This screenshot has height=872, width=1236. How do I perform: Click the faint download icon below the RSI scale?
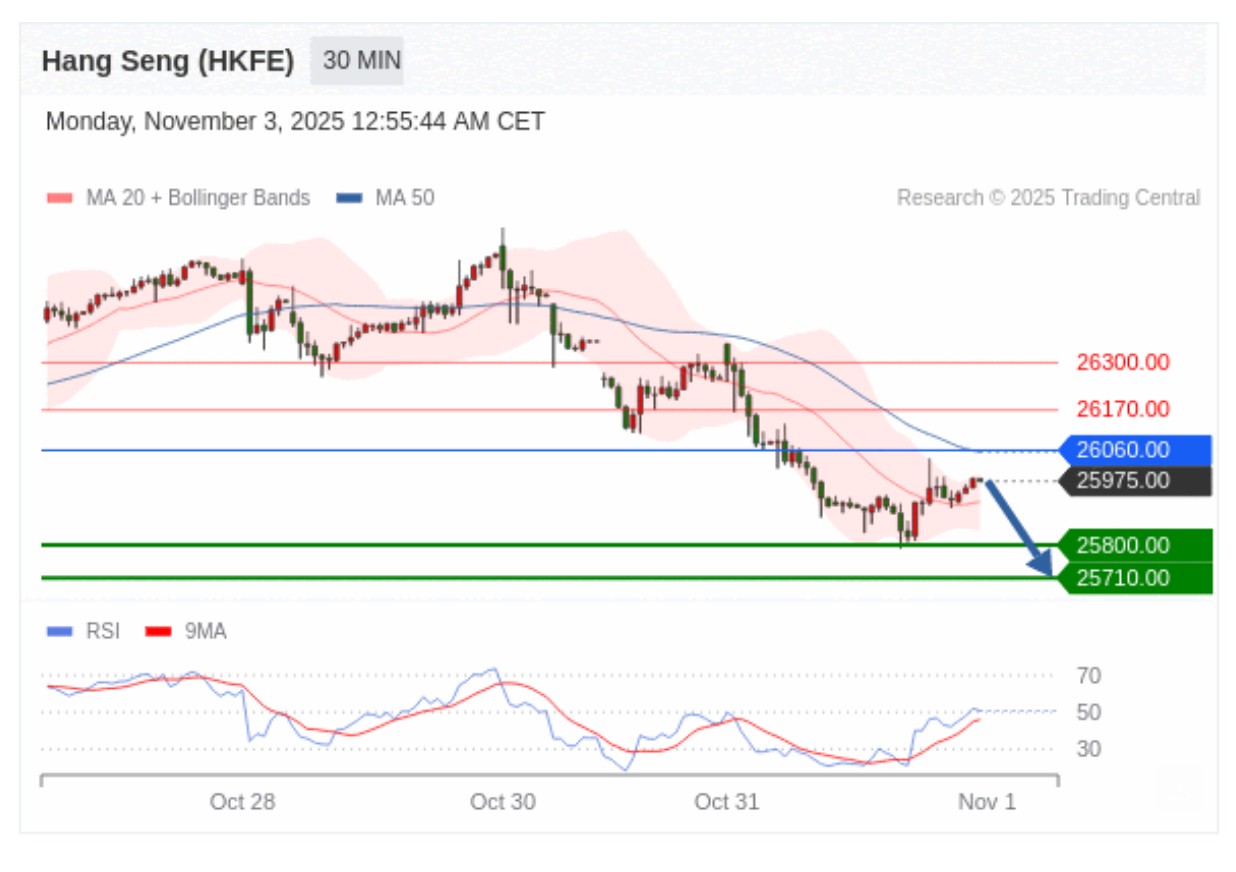click(1179, 787)
